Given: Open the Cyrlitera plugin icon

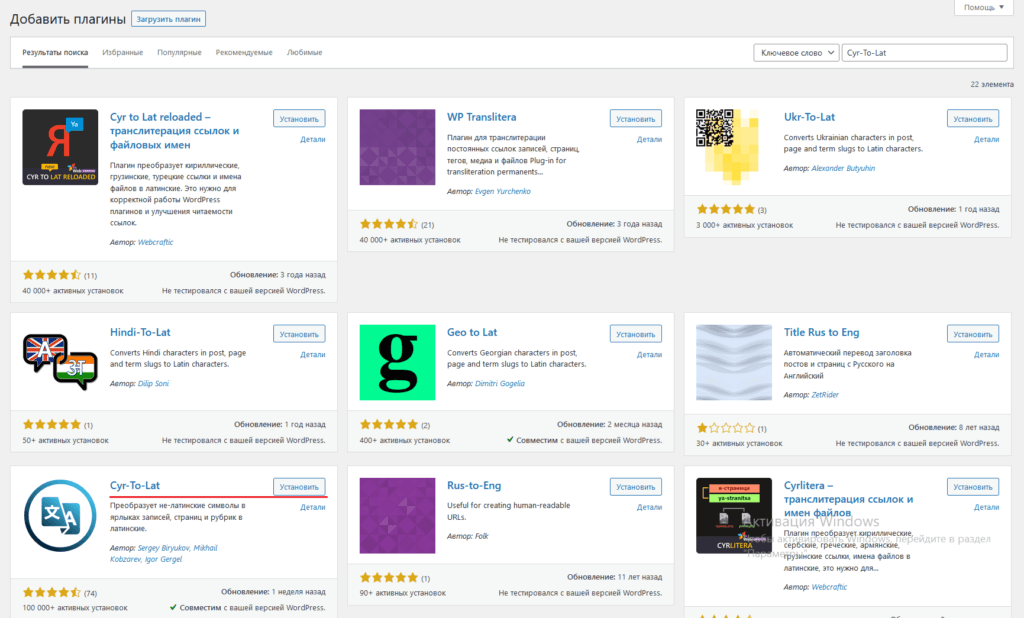Looking at the screenshot, I should (734, 515).
